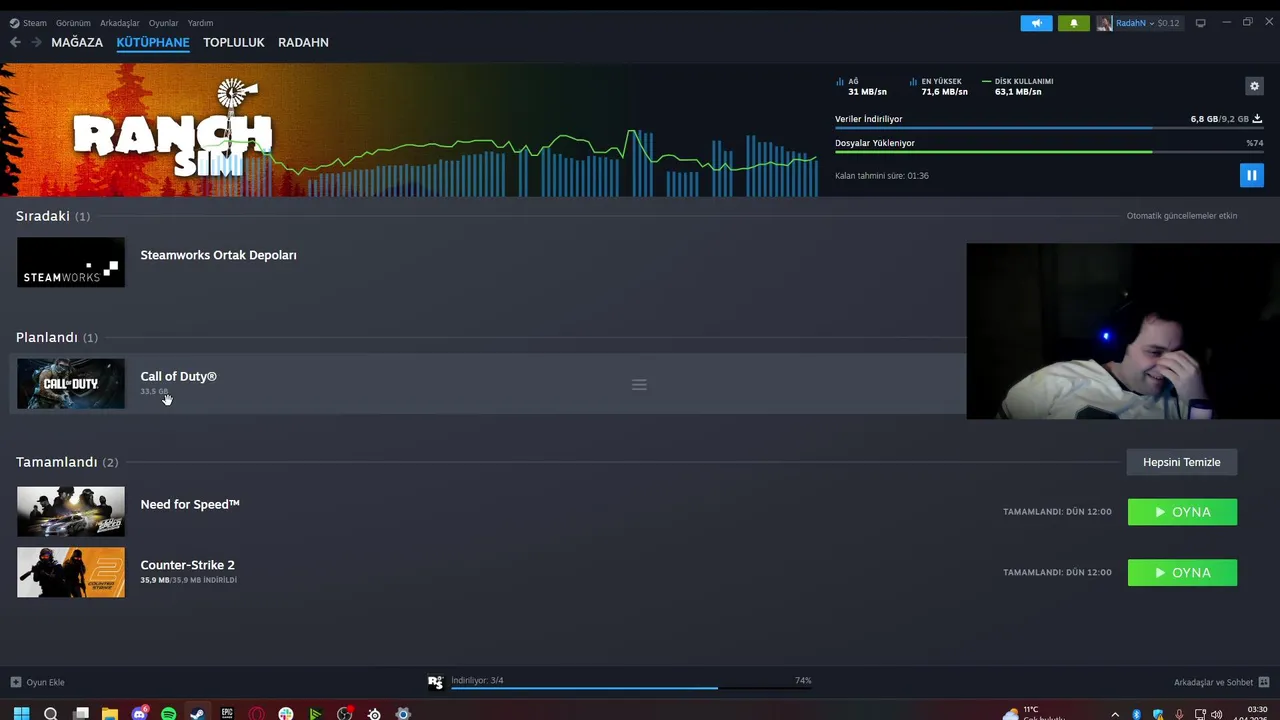The image size is (1280, 720).
Task: Play Counter-Strike 2 with OYNA
Action: tap(1182, 572)
